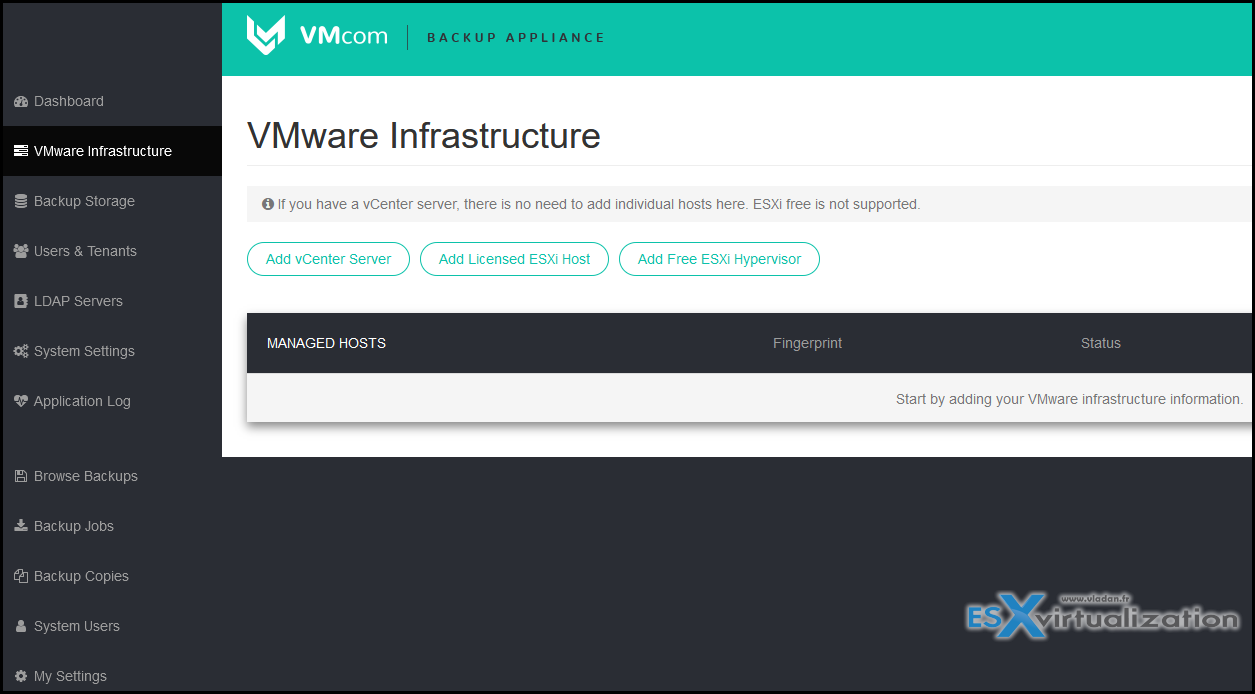Click the Backup Storage database icon

[21, 202]
